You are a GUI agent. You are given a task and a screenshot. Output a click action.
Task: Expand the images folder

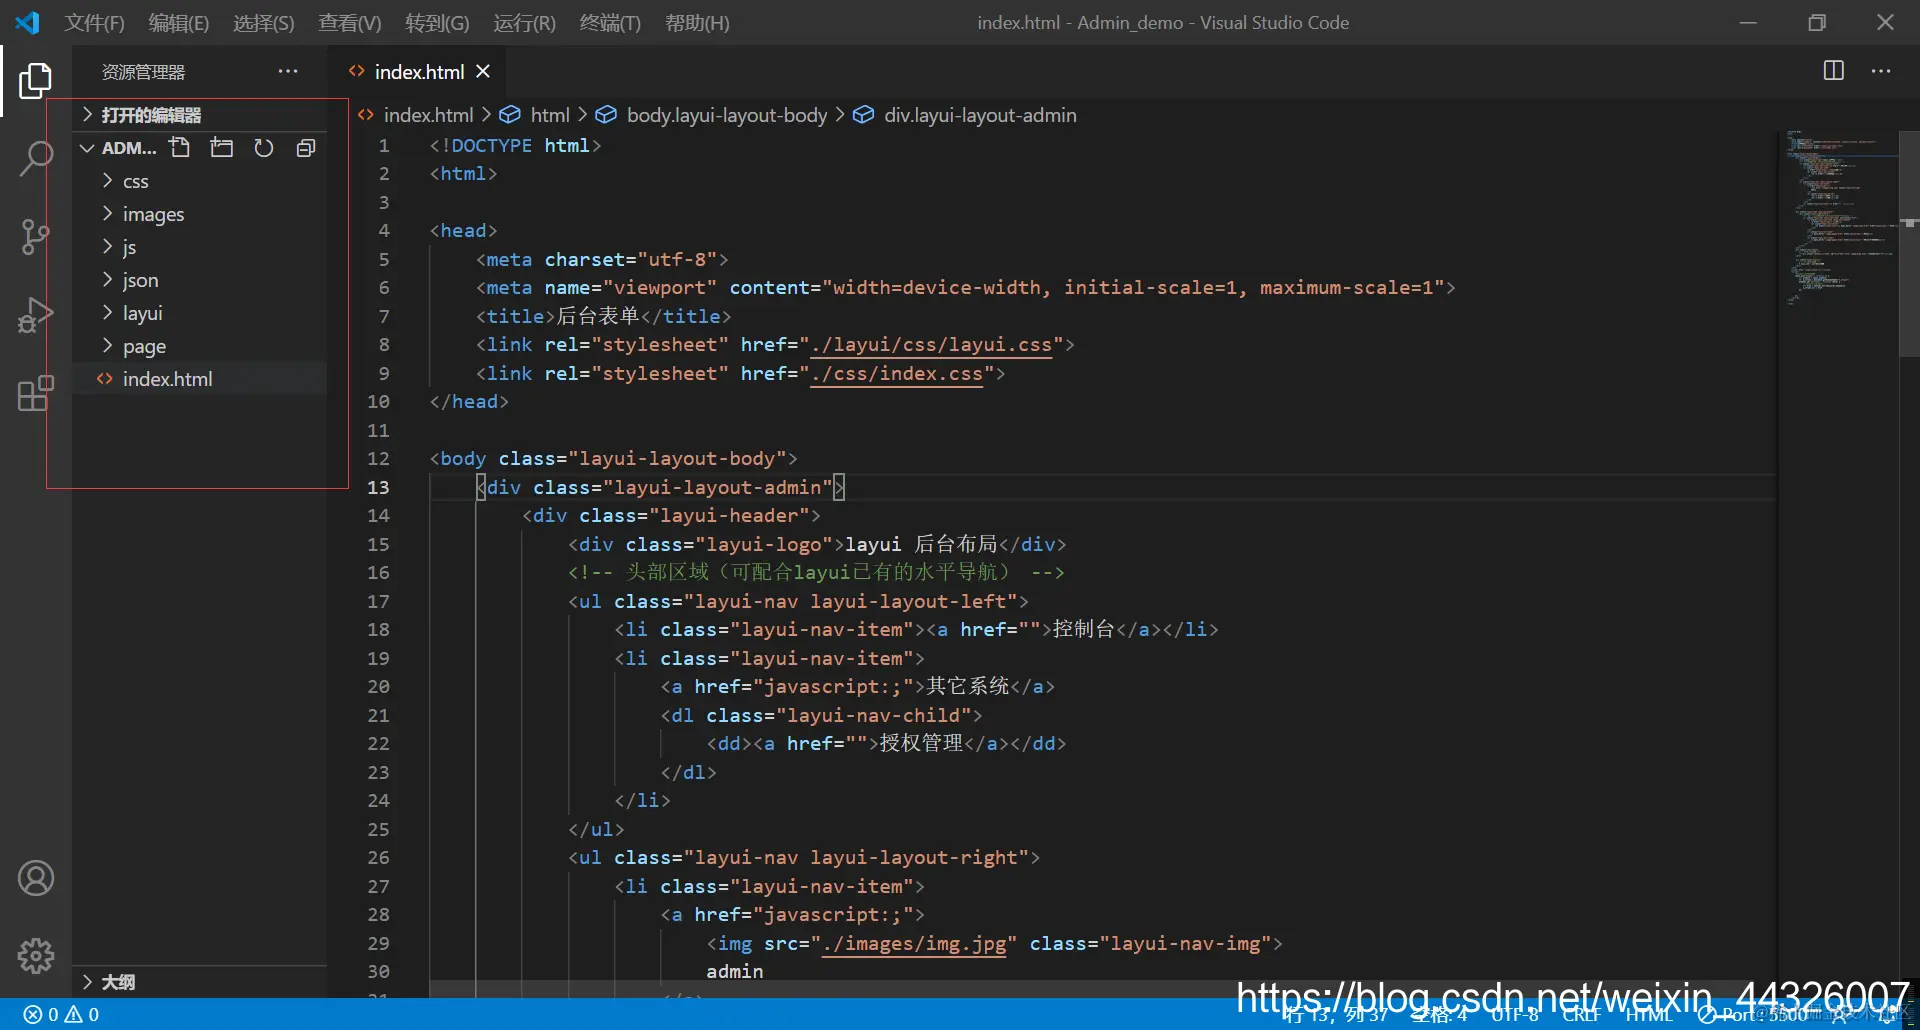[154, 214]
